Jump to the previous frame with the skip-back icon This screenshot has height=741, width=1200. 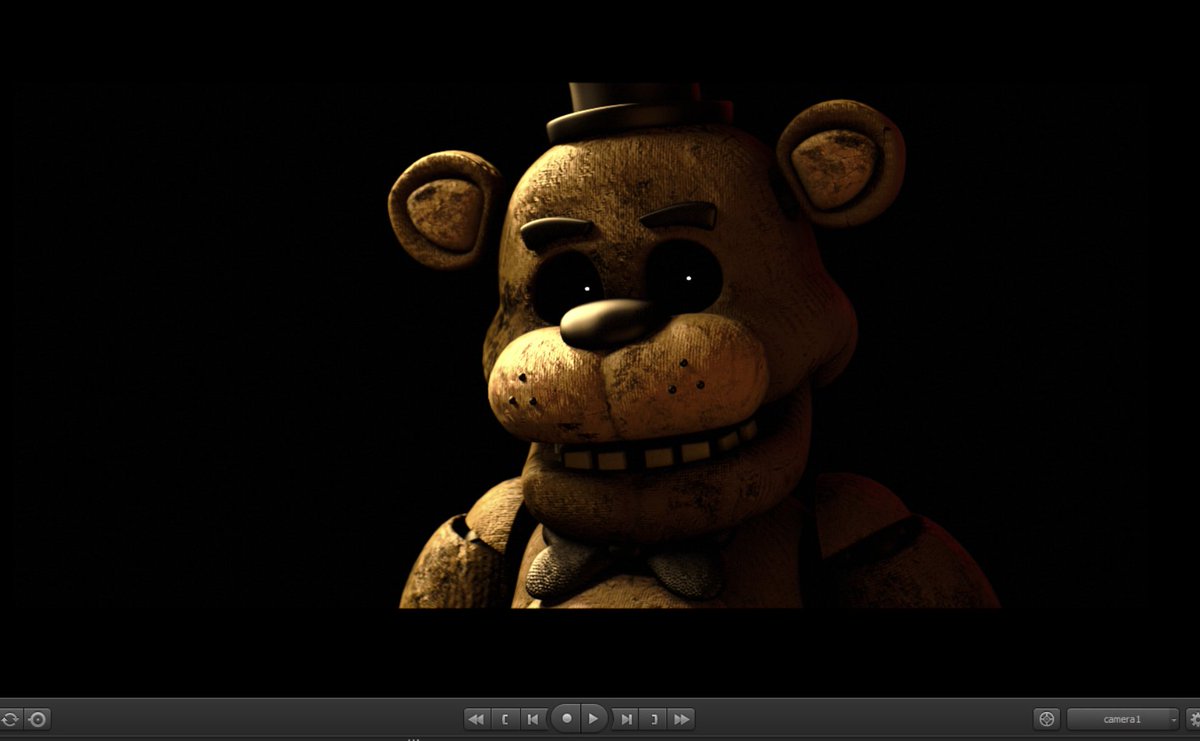click(x=533, y=718)
